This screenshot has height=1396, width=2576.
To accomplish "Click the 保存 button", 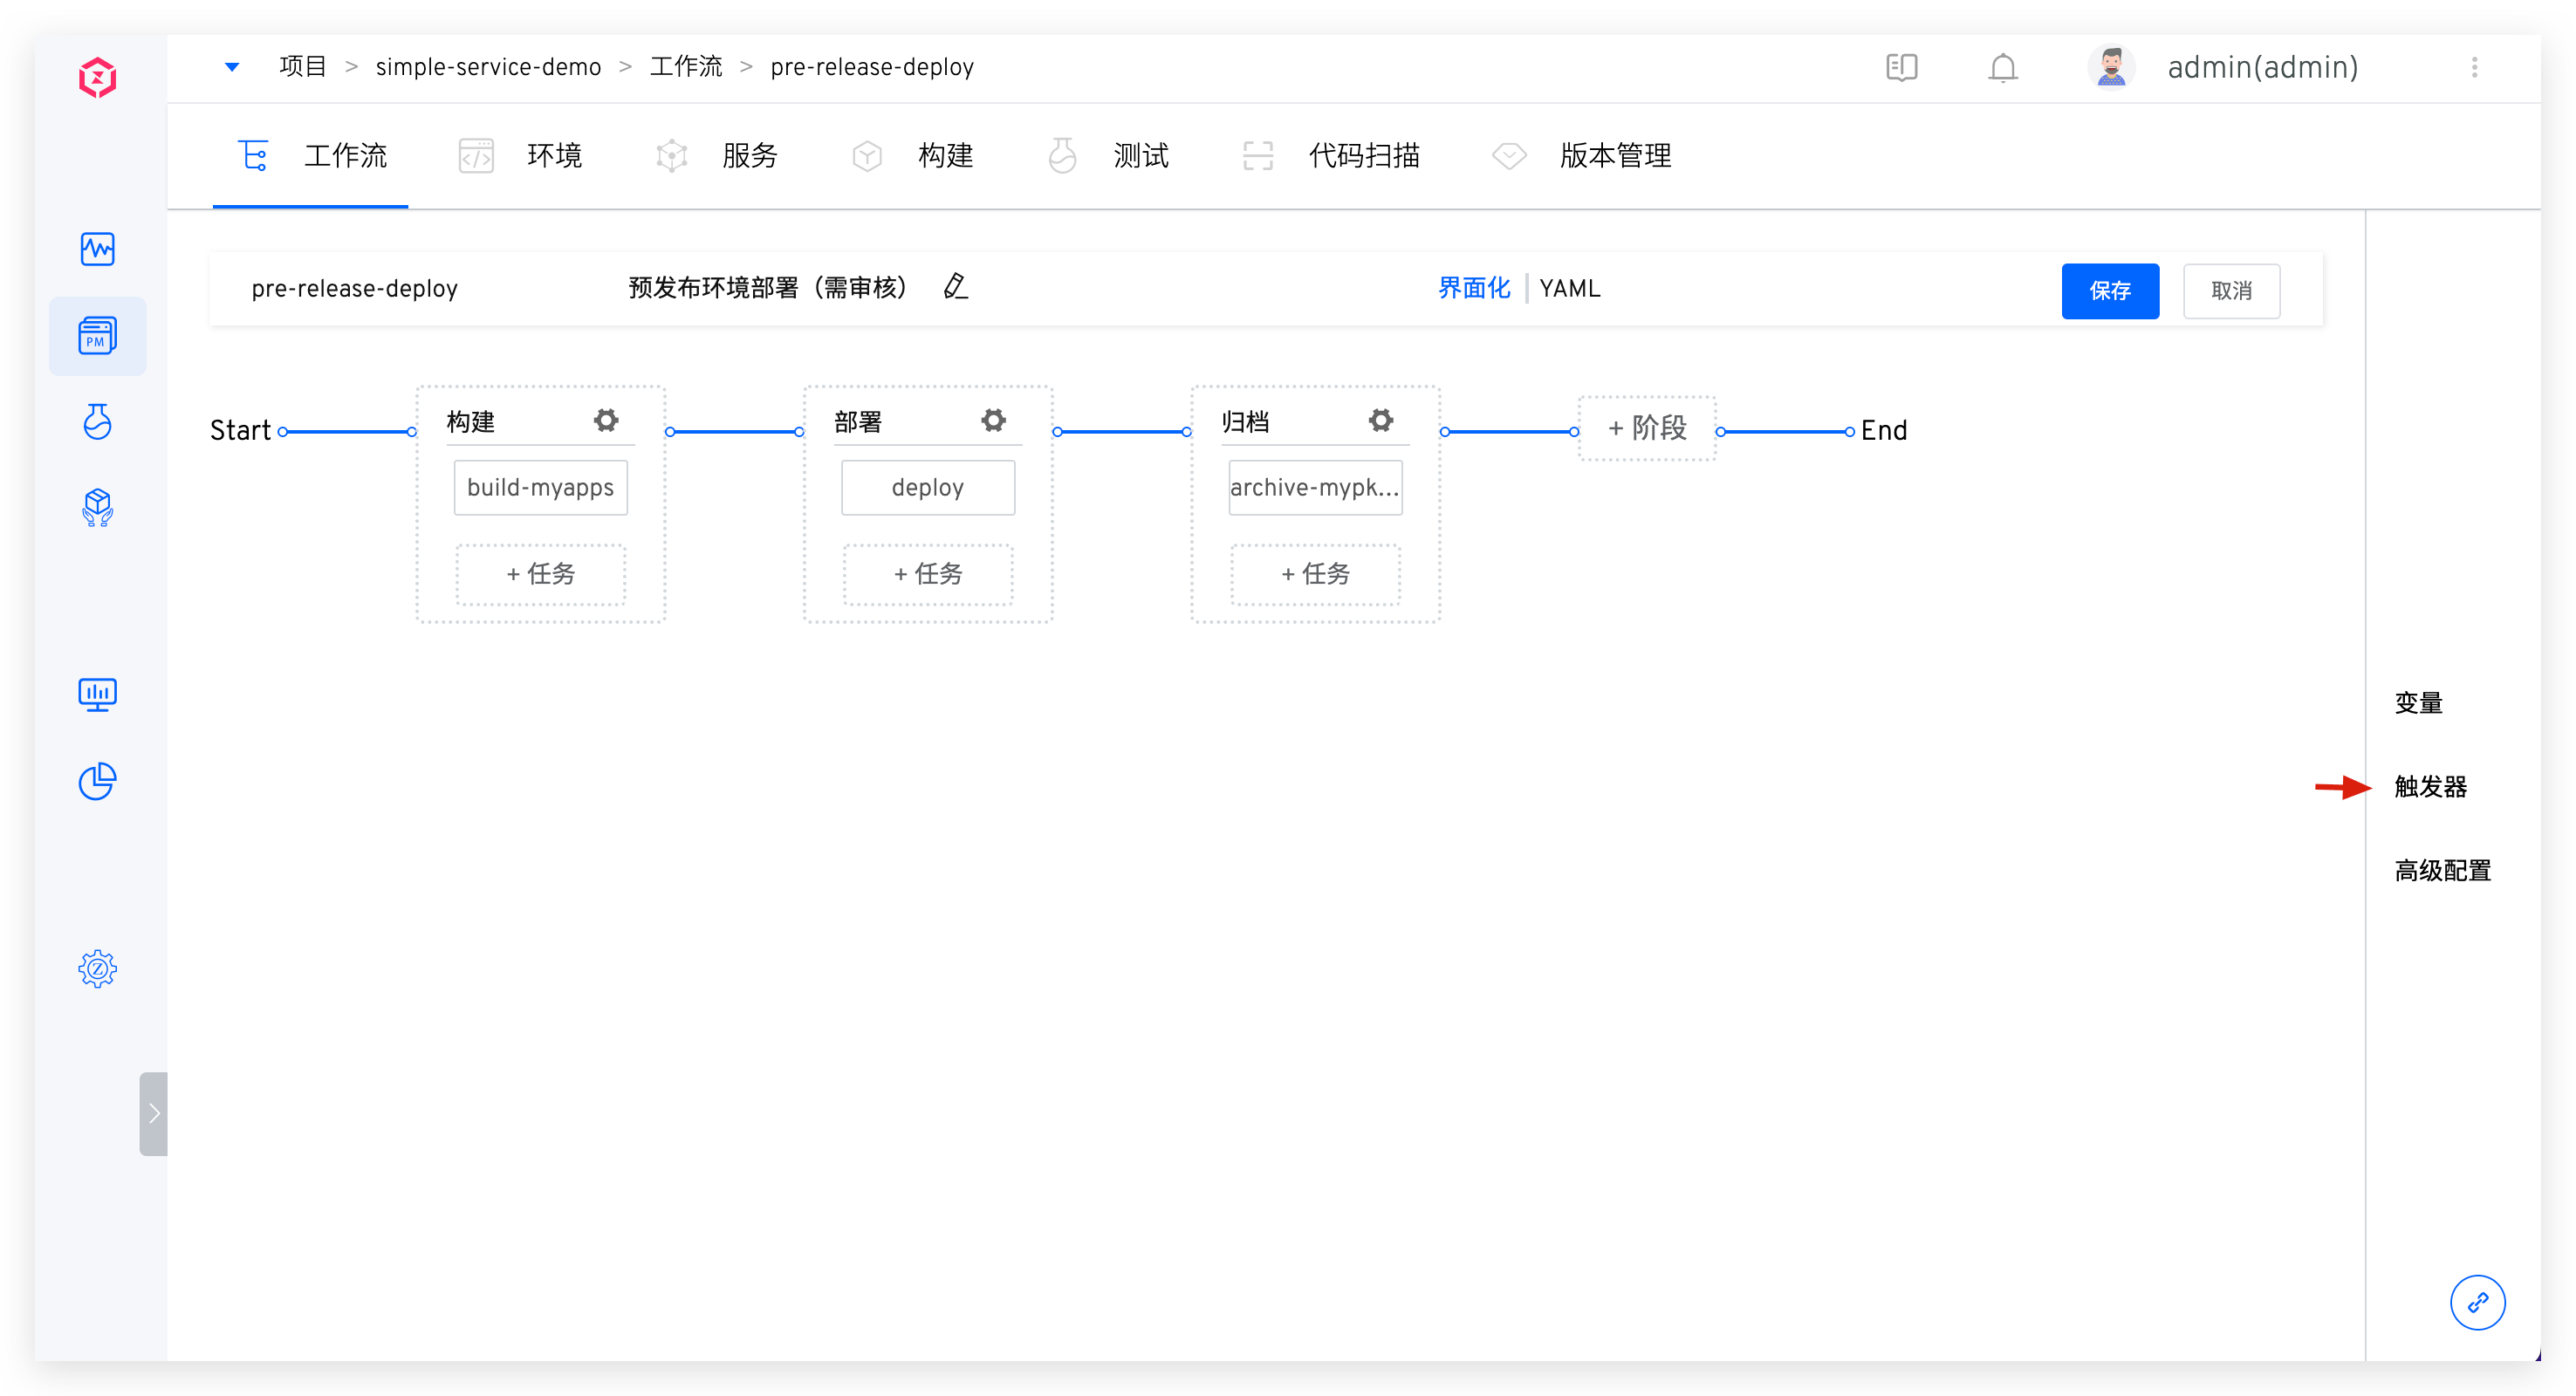I will [2109, 291].
